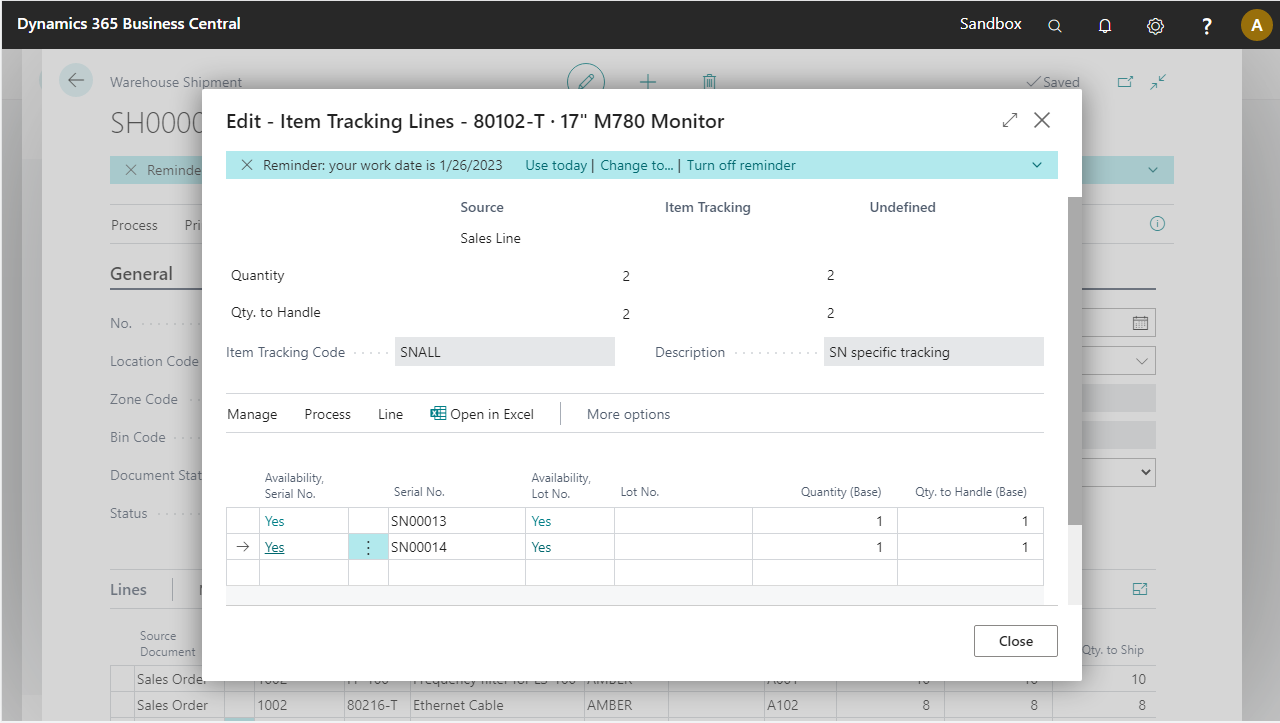Click Open in Excel
Viewport: 1280px width, 723px height.
[x=482, y=414]
